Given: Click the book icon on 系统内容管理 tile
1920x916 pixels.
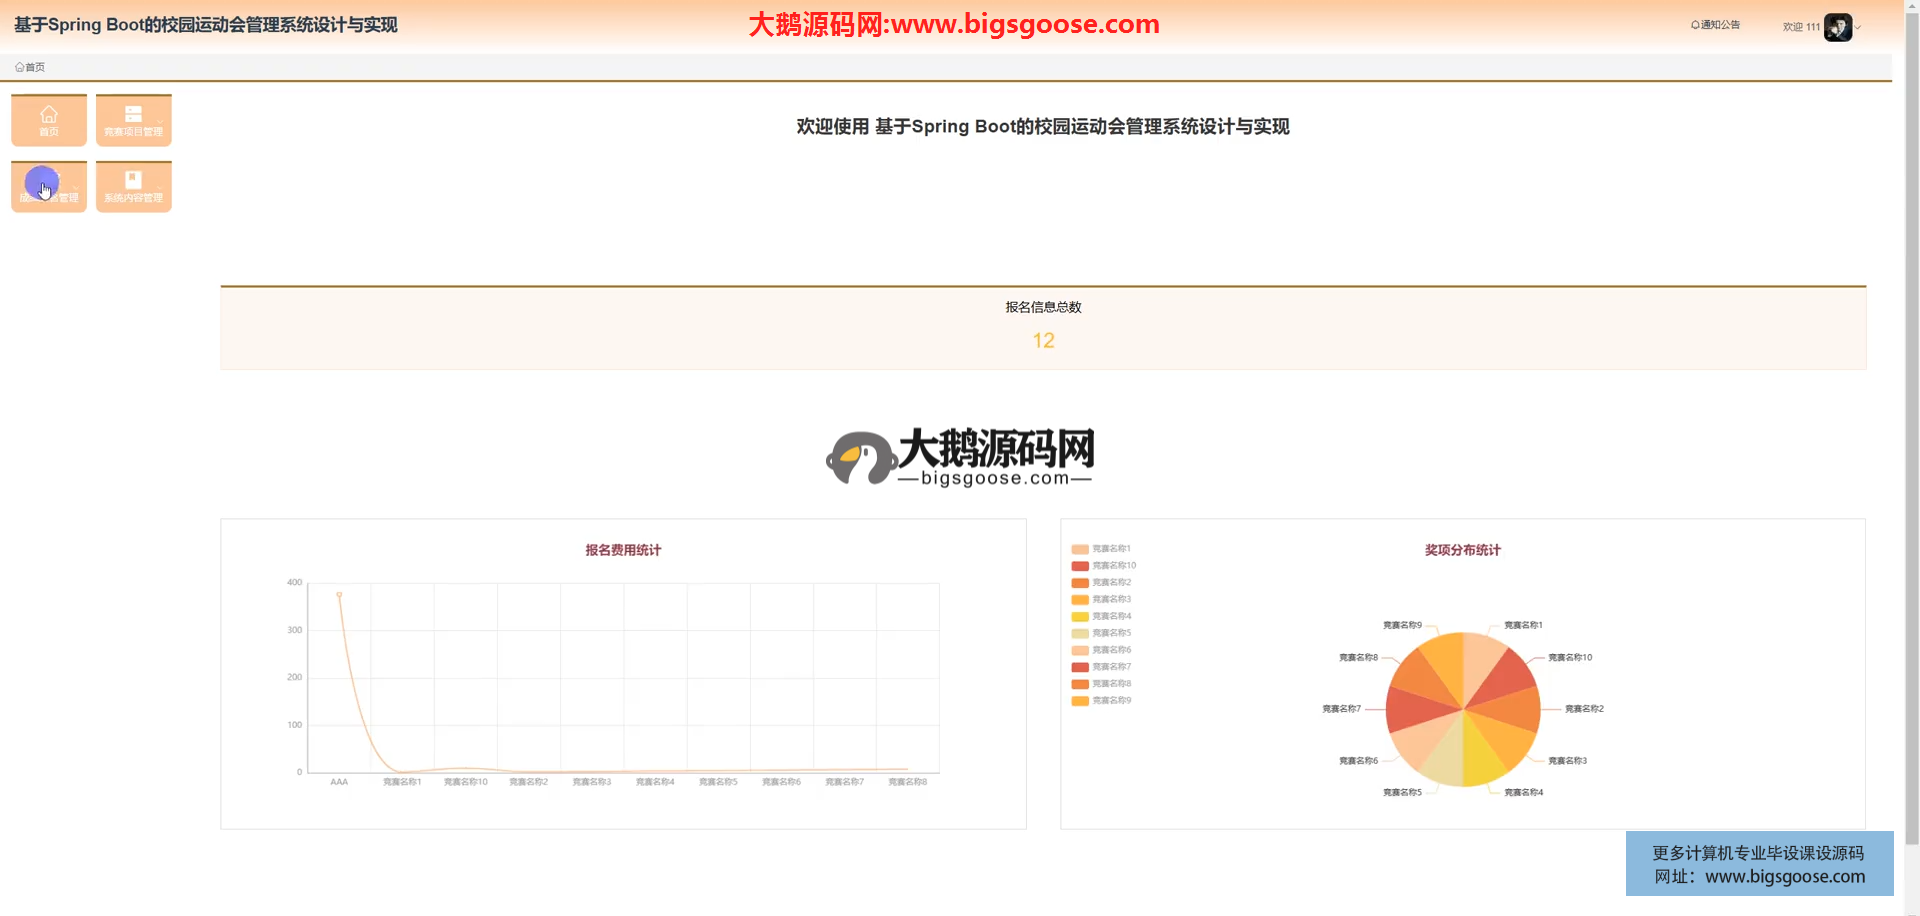Looking at the screenshot, I should (133, 180).
